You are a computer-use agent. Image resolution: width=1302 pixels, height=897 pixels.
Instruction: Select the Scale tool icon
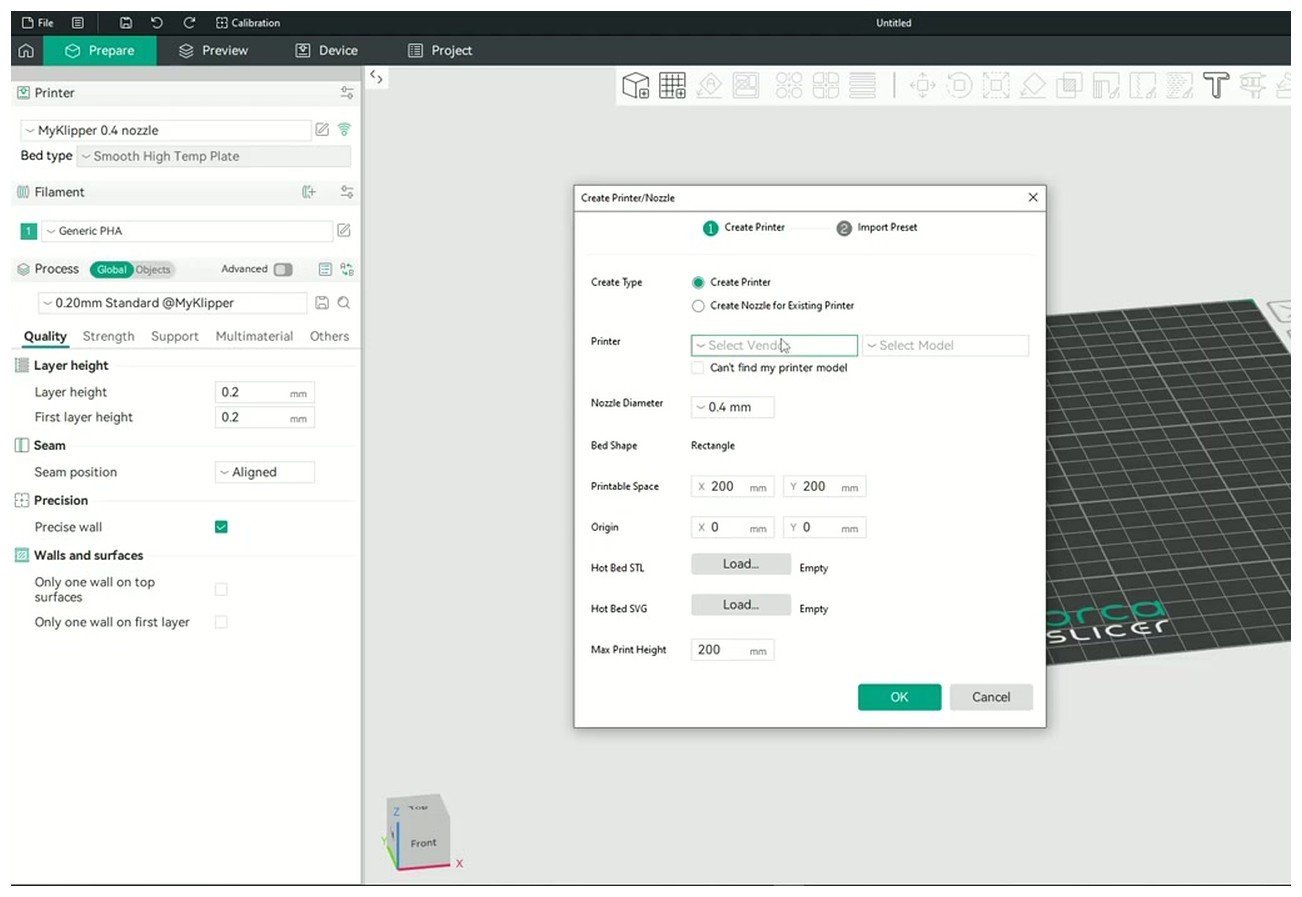(x=996, y=86)
